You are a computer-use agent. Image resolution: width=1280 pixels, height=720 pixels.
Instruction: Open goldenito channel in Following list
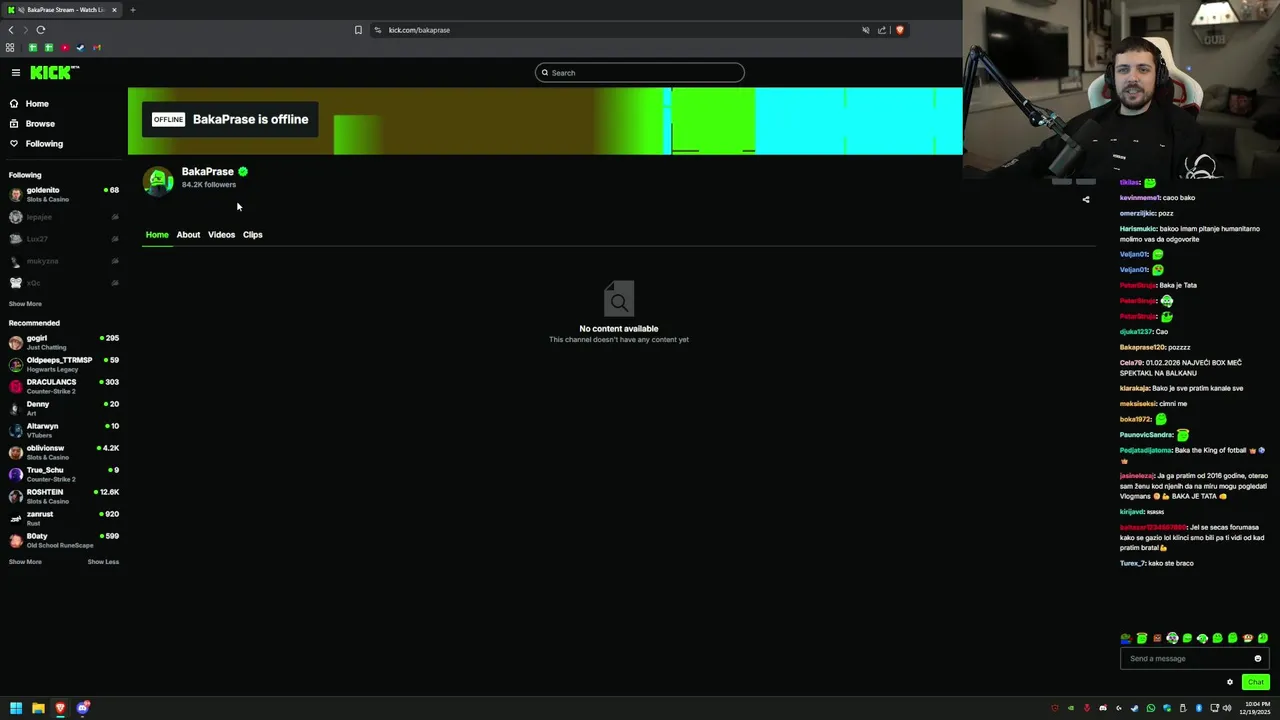click(64, 194)
